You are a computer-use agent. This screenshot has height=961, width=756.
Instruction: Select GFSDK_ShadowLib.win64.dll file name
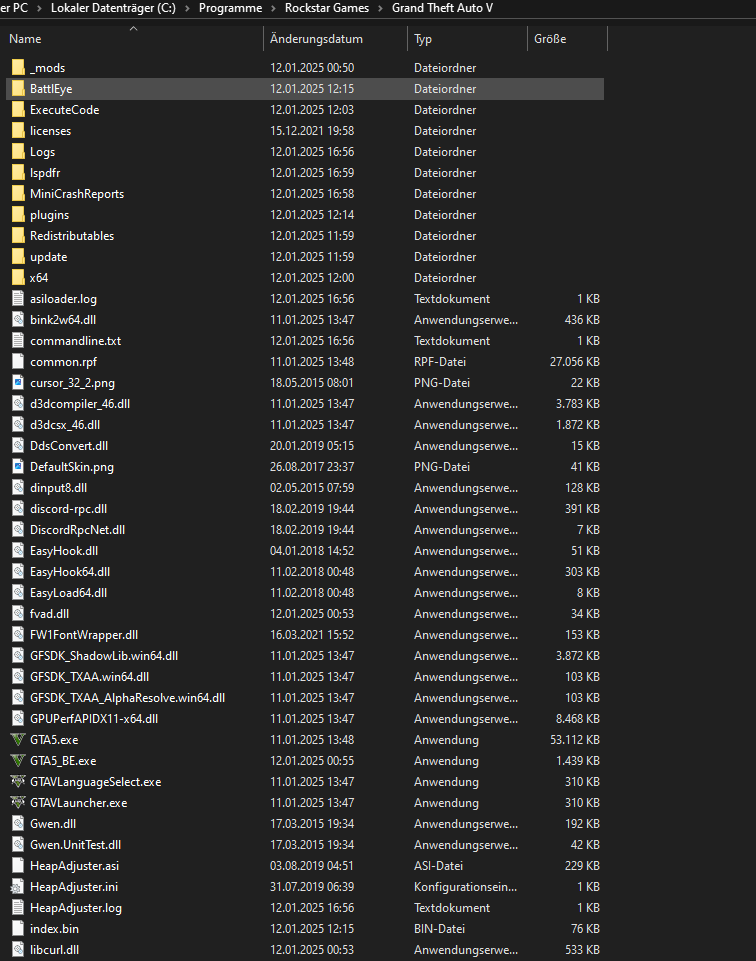104,656
